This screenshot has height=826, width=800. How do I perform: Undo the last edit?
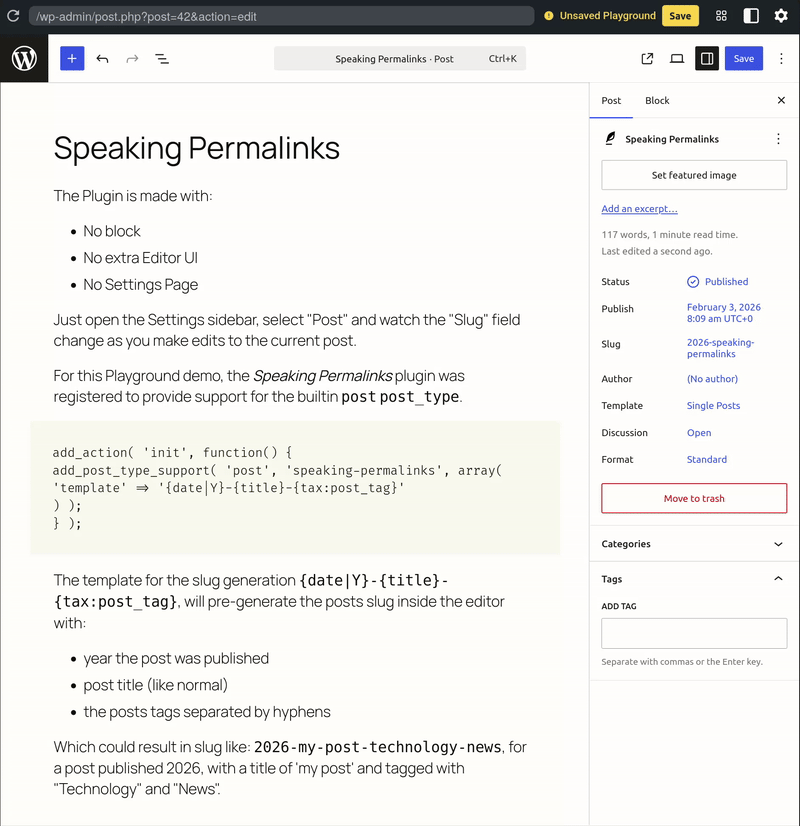(102, 58)
